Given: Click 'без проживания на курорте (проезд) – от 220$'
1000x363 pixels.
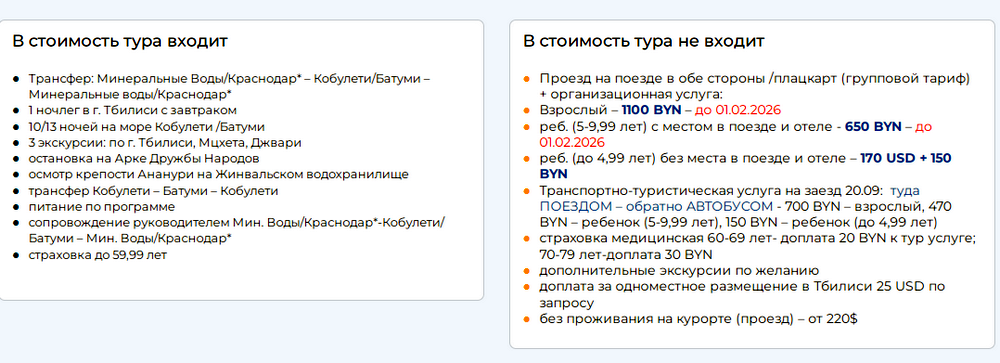Looking at the screenshot, I should [x=698, y=318].
